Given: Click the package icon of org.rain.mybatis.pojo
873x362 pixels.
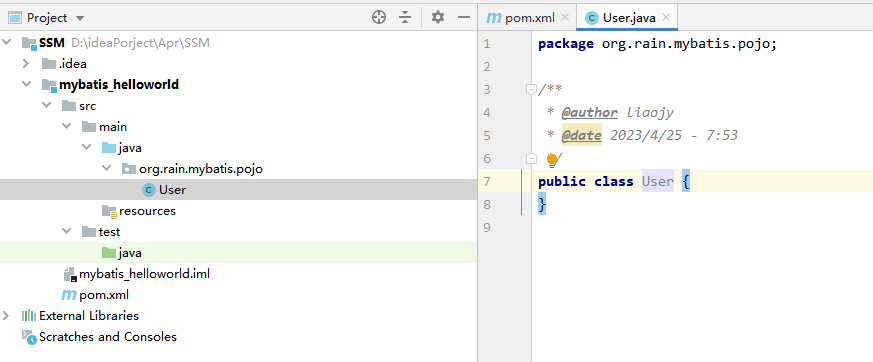Looking at the screenshot, I should (129, 169).
